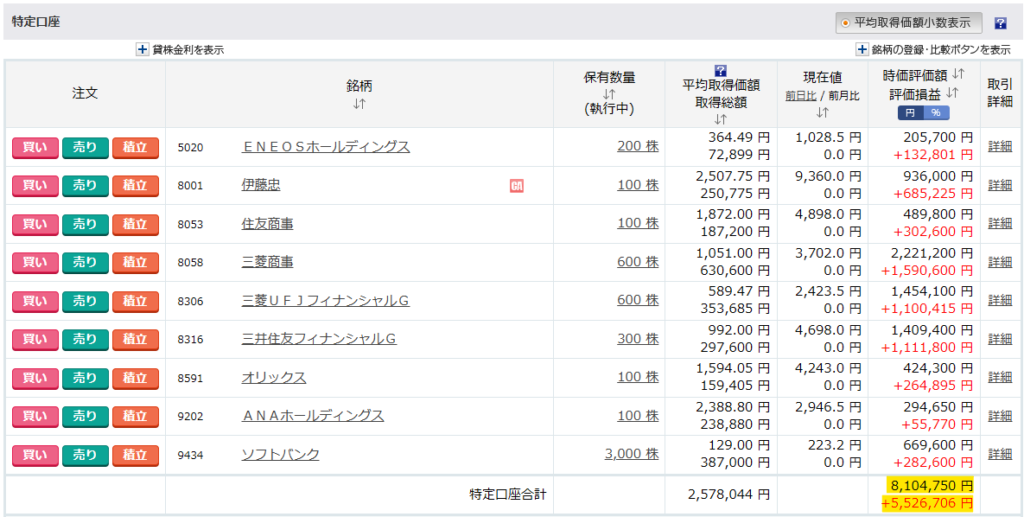Sort by 時価評価額 using the arrows icon
Viewport: 1024px width, 517px height.
(x=957, y=75)
